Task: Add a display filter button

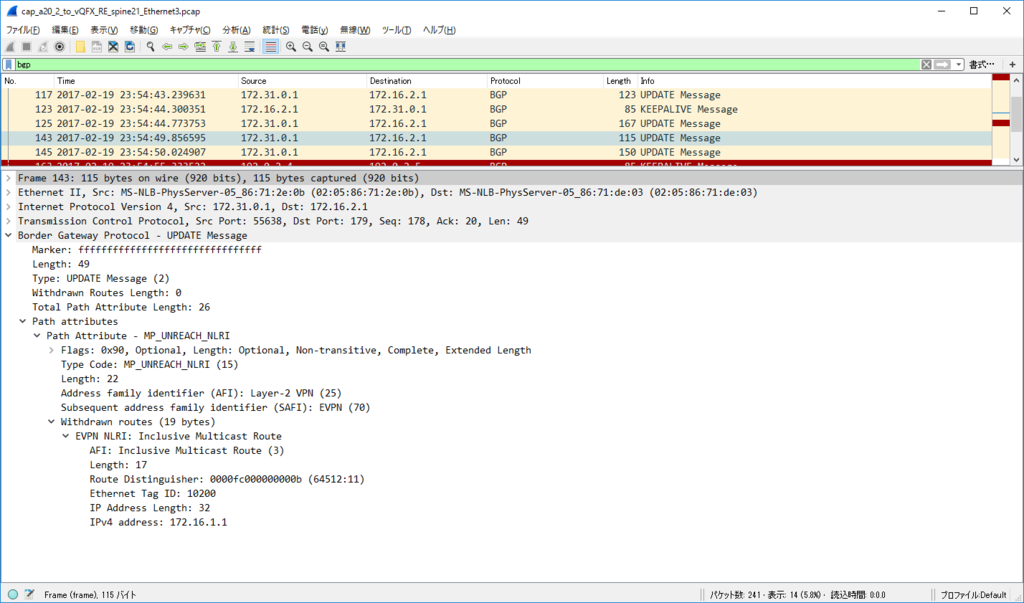Action: coord(1012,65)
